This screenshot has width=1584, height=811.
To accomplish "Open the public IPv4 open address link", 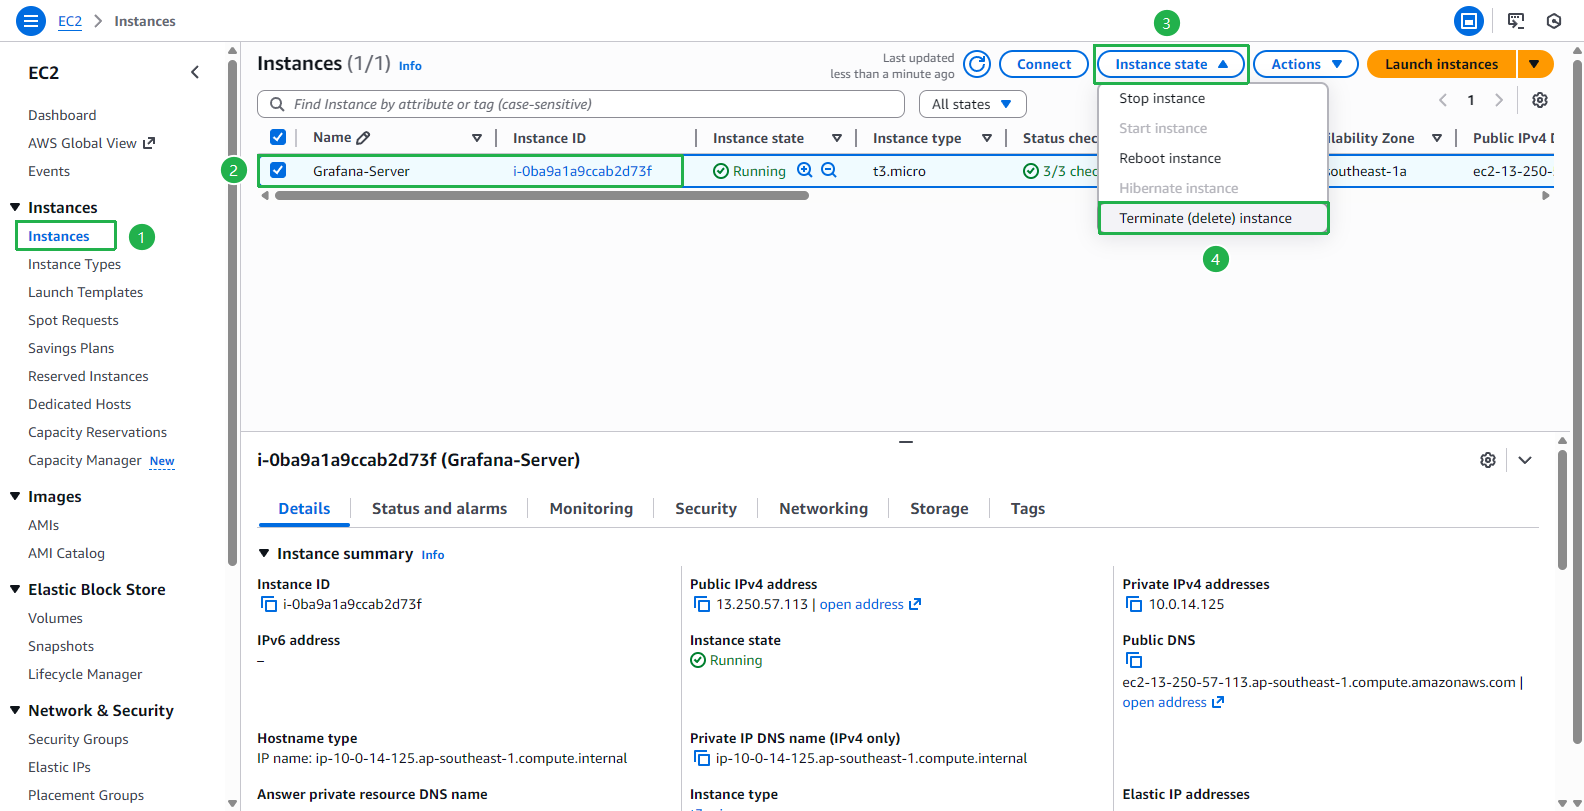I will pos(870,604).
